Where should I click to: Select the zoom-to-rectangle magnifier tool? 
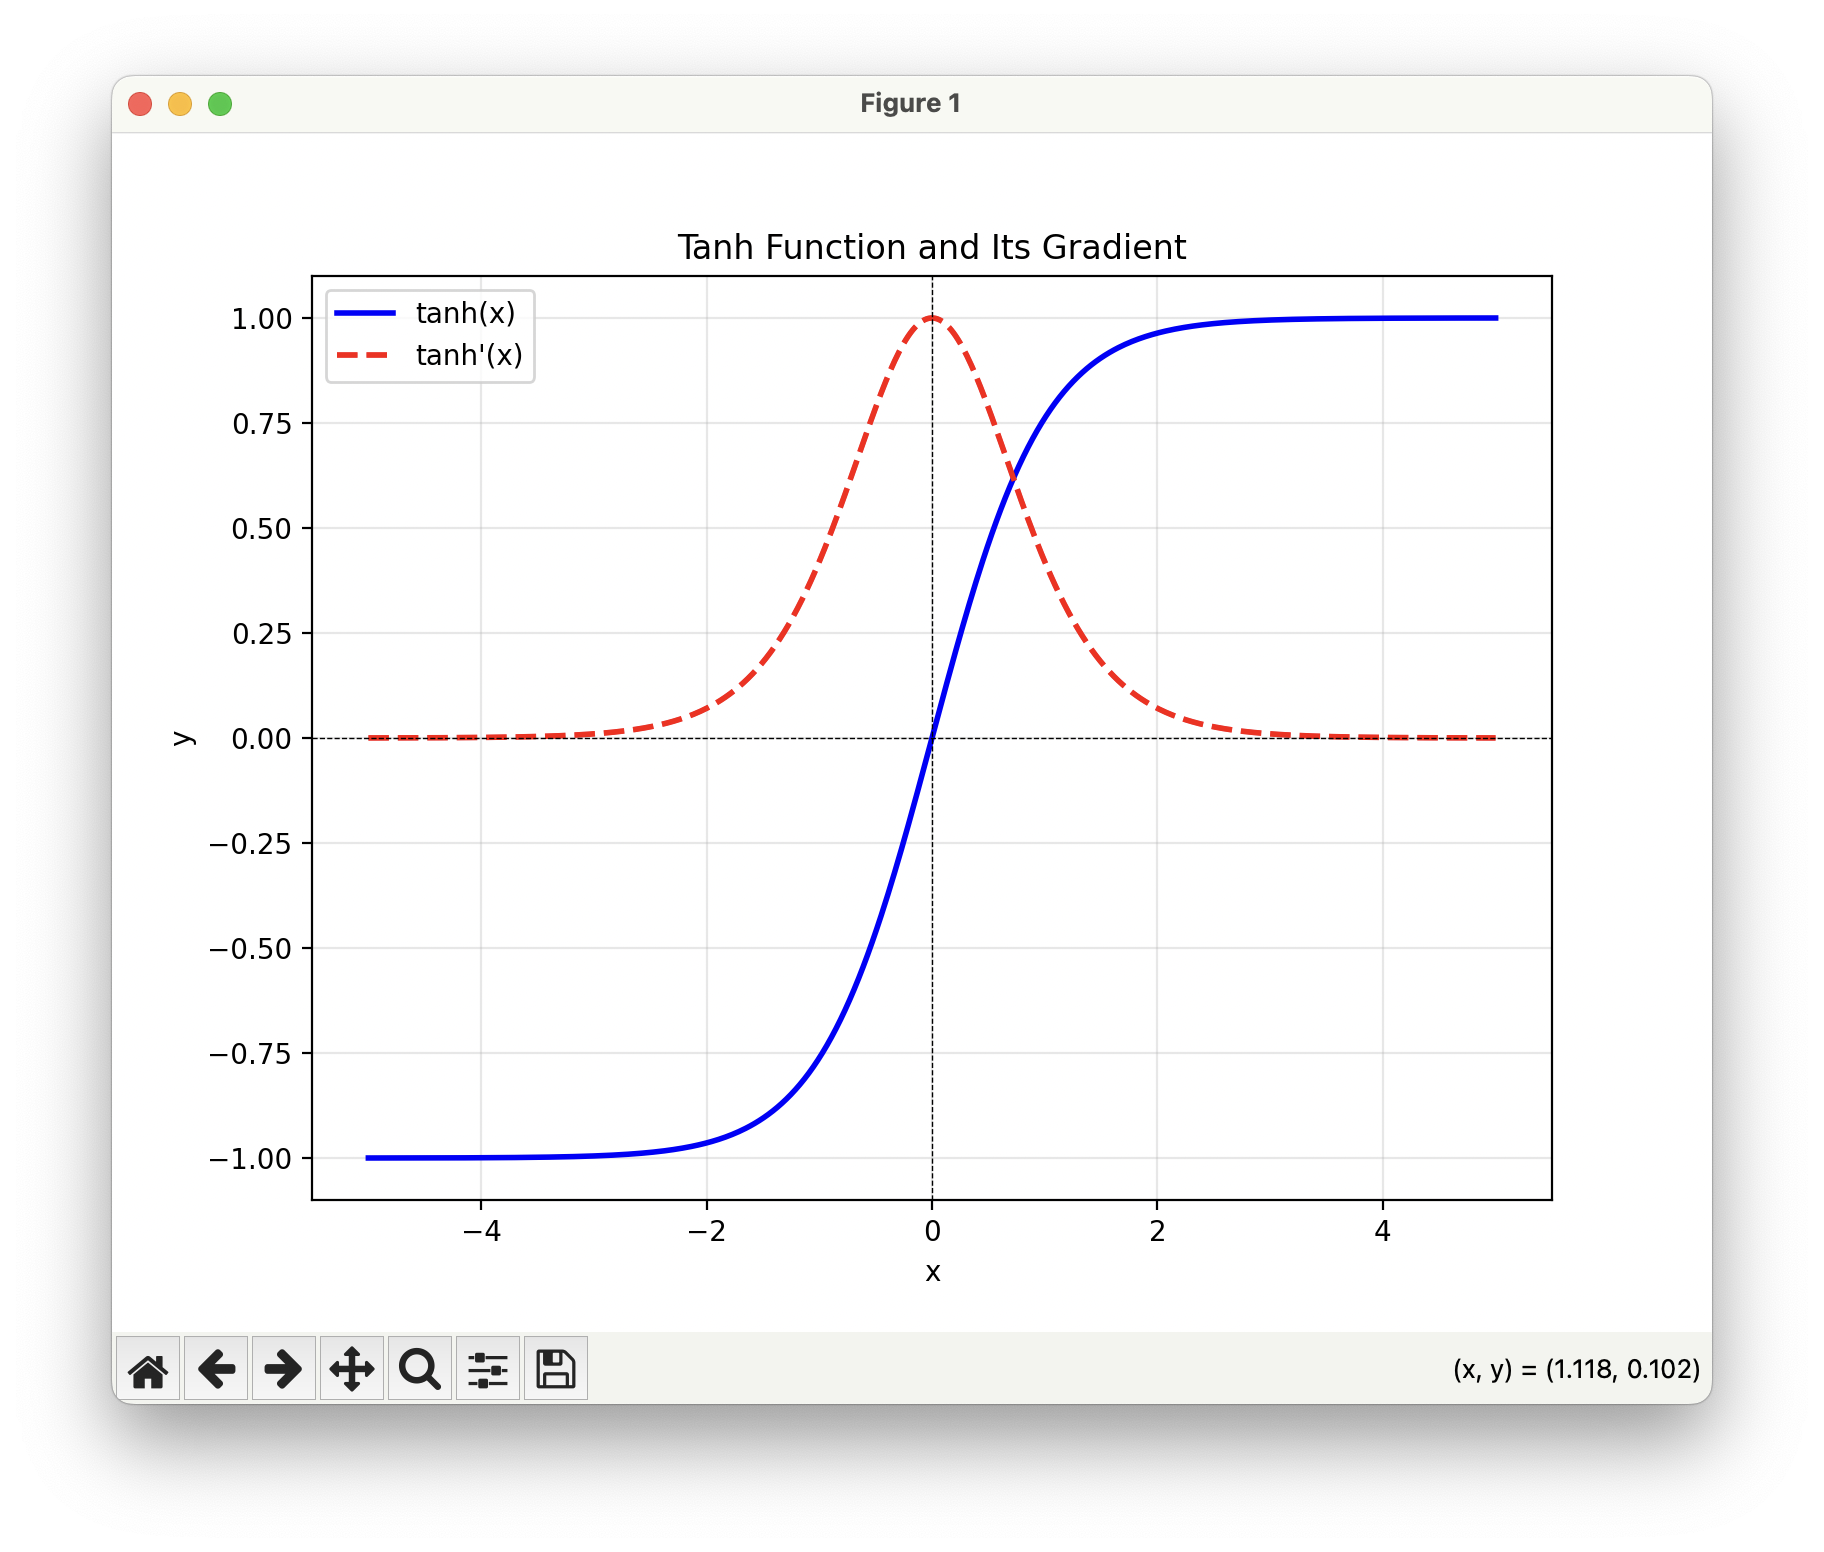pos(420,1369)
